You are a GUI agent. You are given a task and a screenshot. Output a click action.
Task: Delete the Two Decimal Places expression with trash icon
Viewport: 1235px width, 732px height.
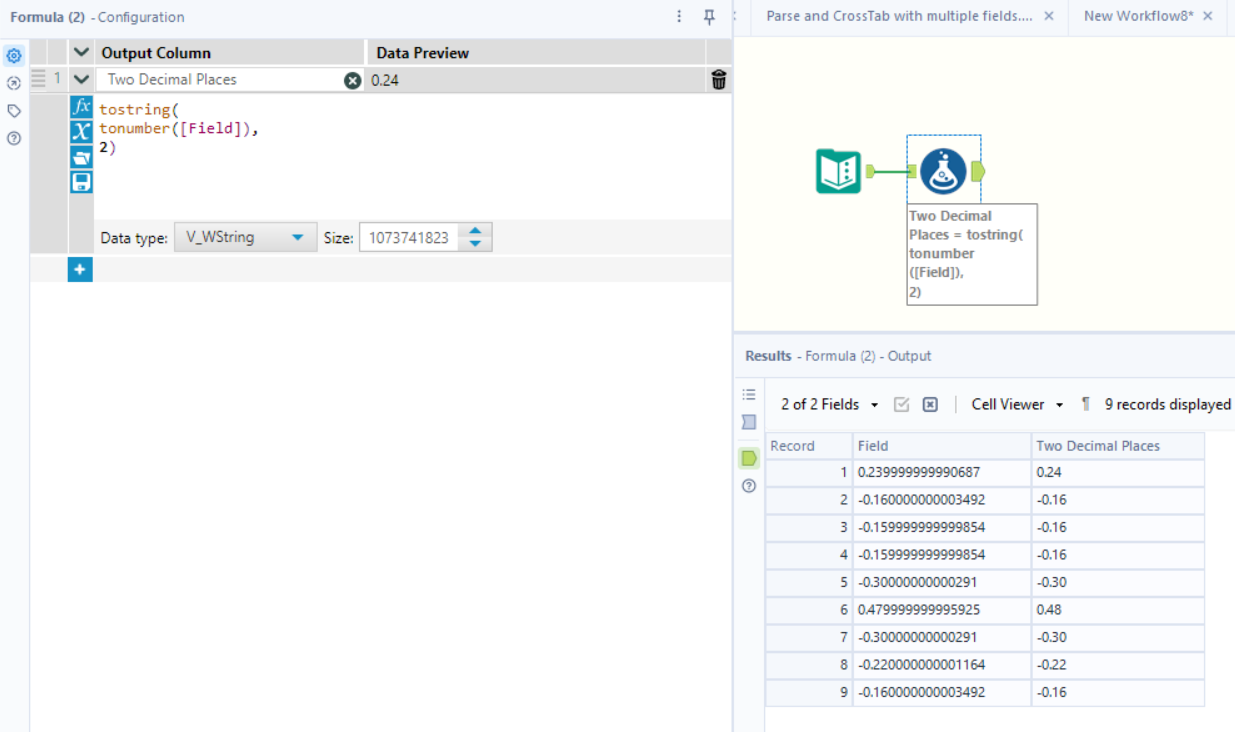pos(718,79)
